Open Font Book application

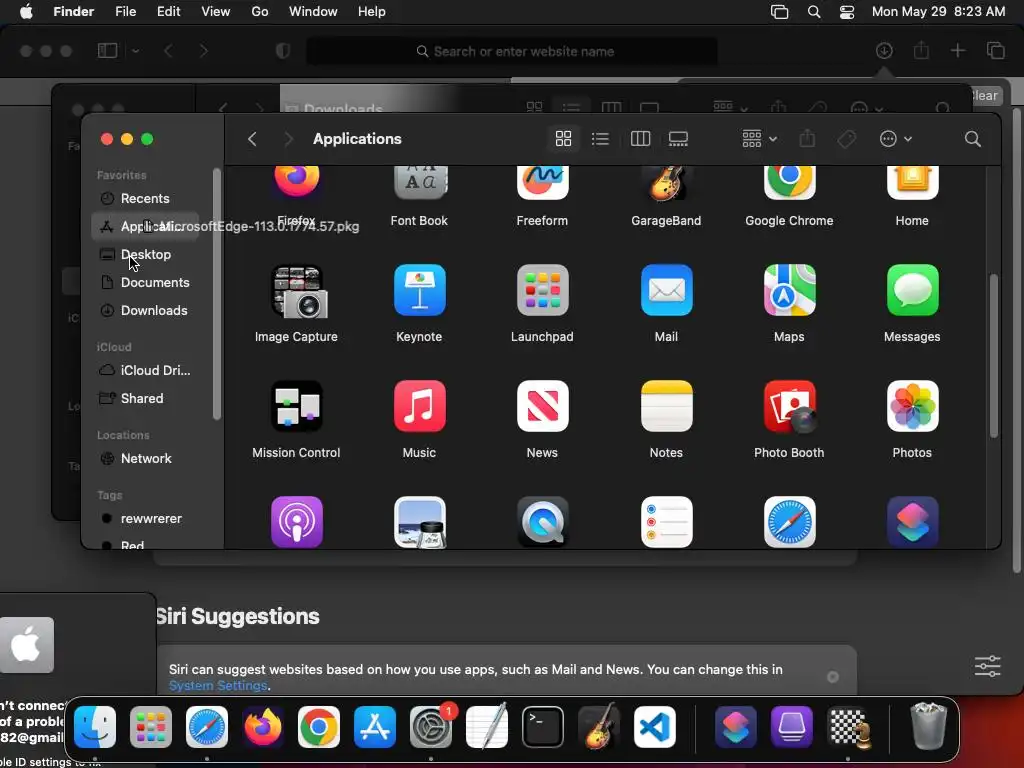point(420,182)
